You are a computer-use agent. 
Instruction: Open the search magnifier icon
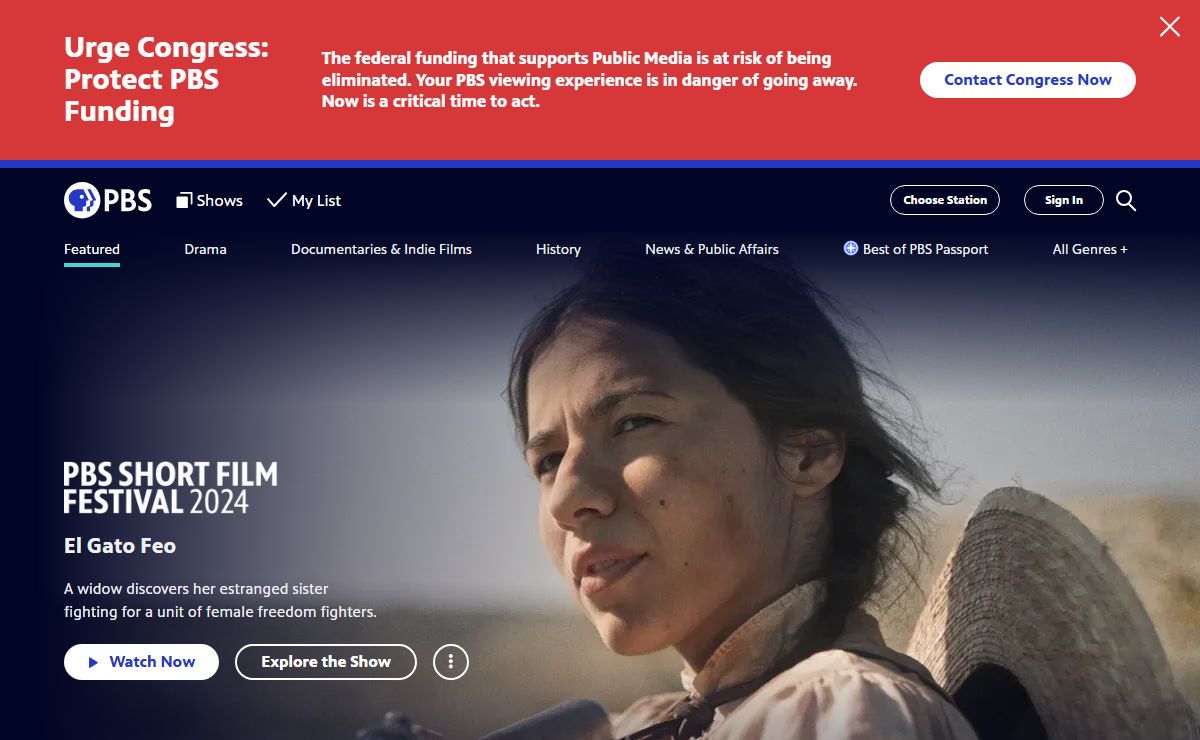point(1126,201)
